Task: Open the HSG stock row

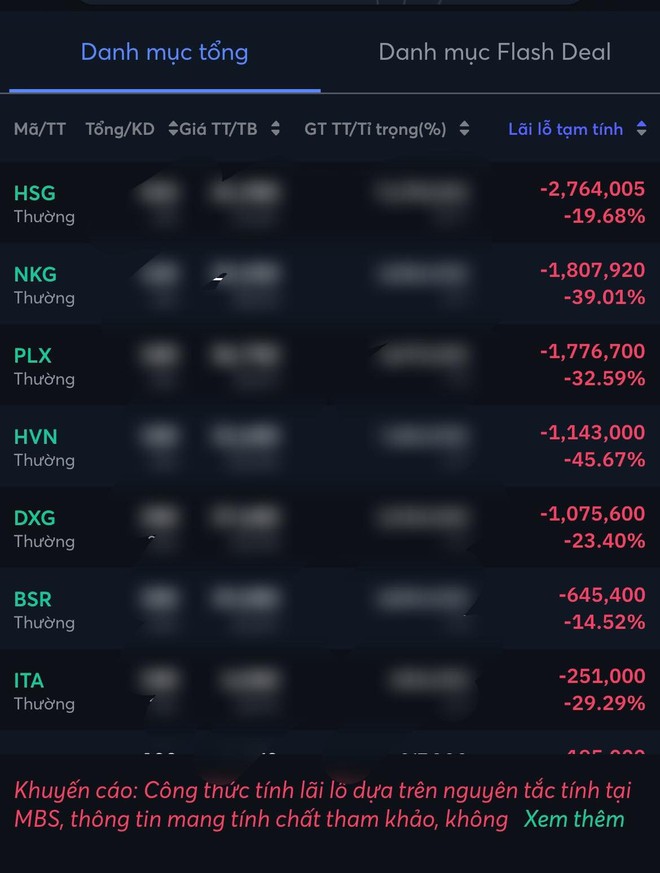Action: coord(35,193)
